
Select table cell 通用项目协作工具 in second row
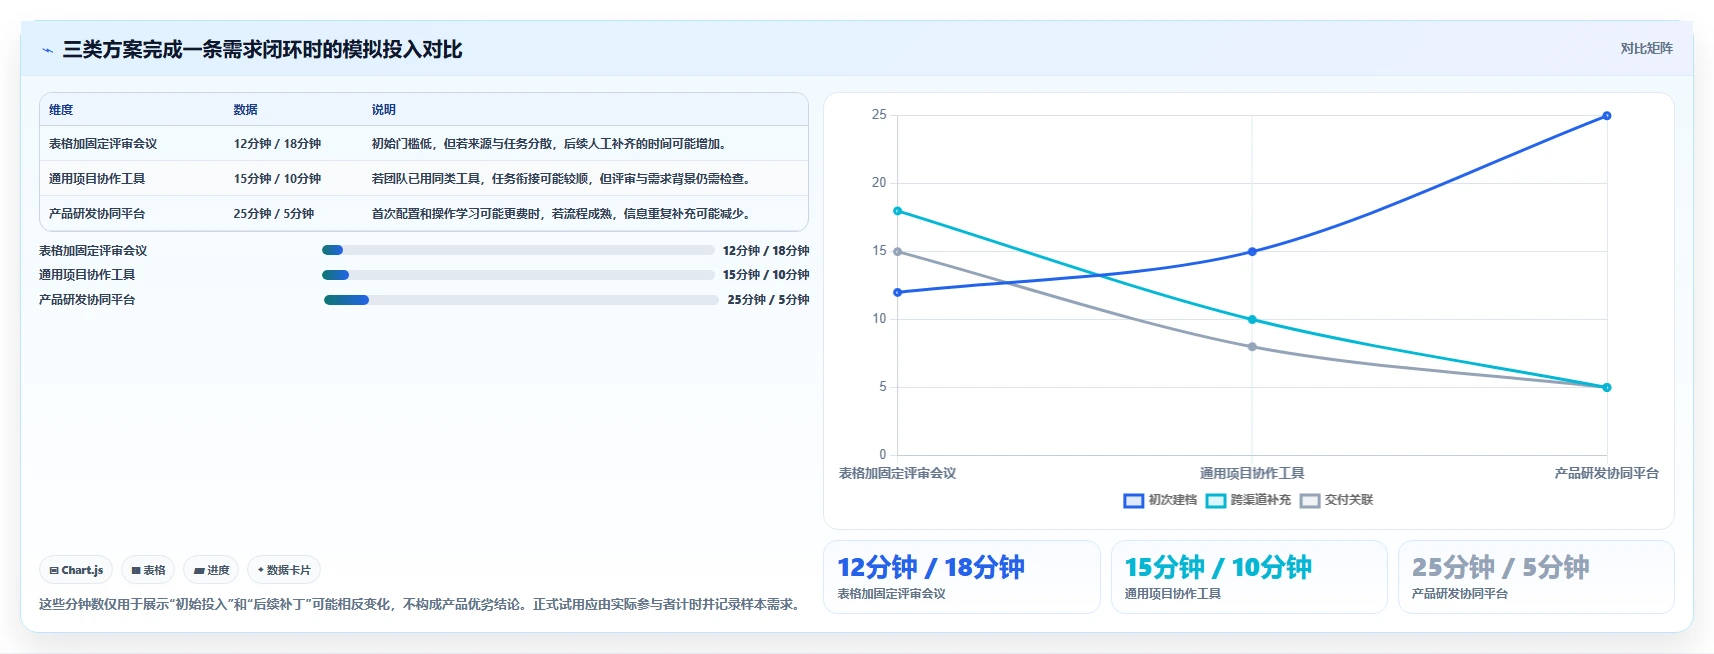(x=97, y=179)
